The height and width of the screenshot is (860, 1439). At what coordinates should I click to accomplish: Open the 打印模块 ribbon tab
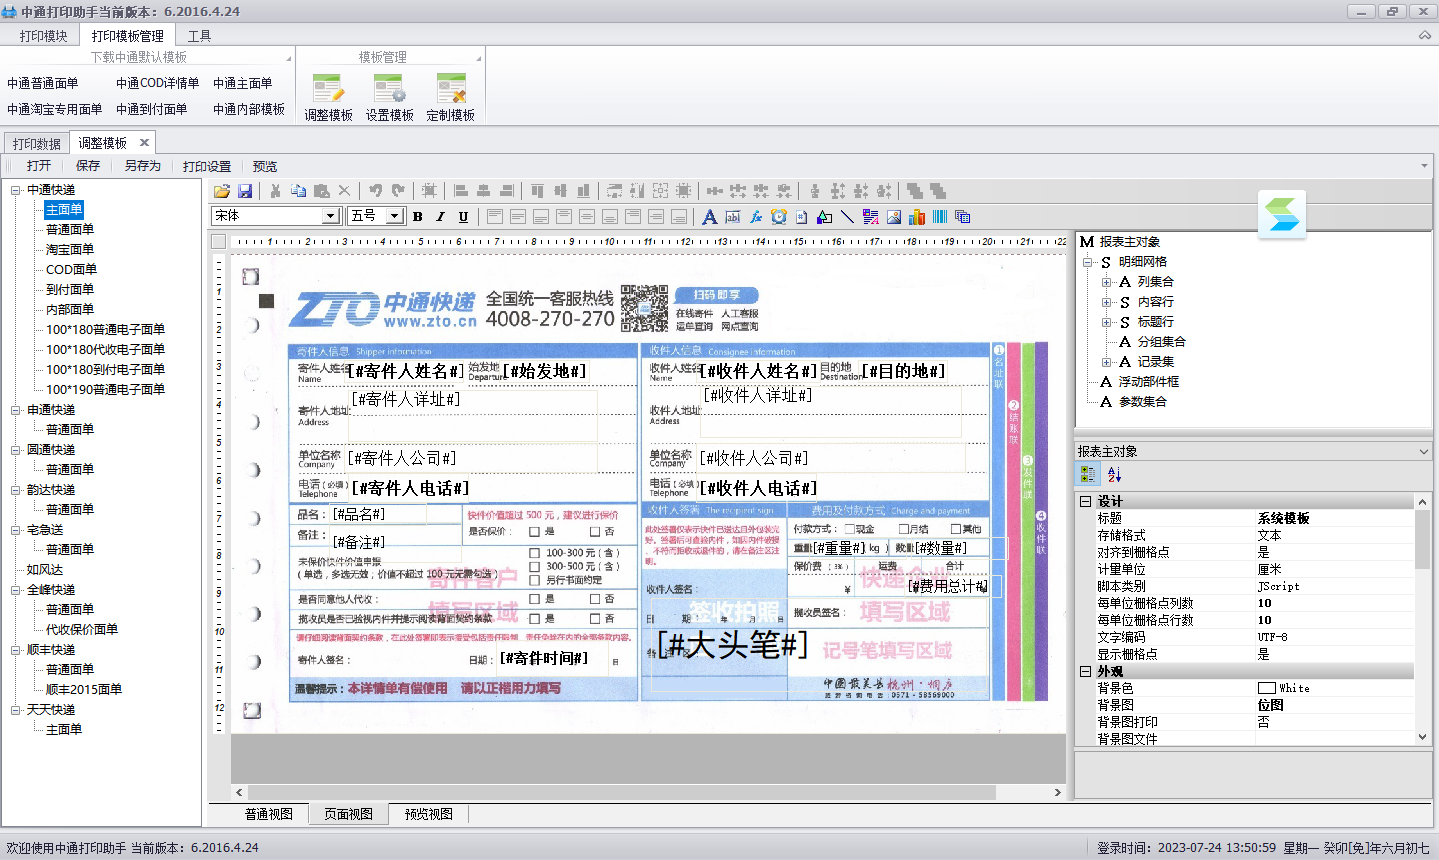(x=43, y=36)
